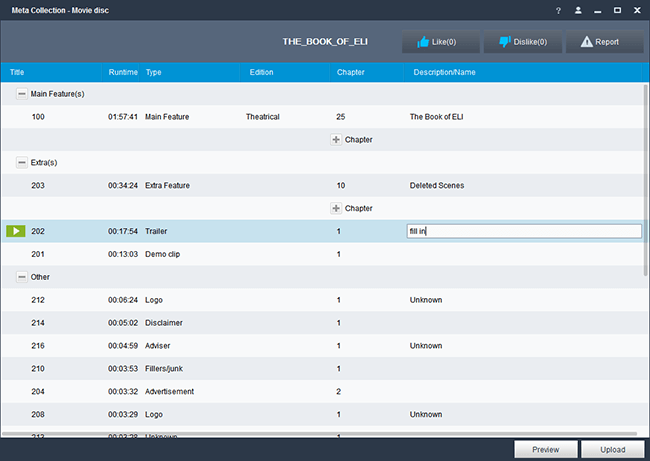Image resolution: width=650 pixels, height=461 pixels.
Task: Click chapter count 2 in row 204
Action: 338,391
